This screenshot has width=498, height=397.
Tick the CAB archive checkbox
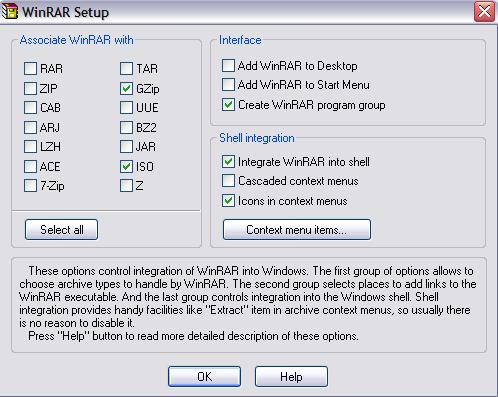30,108
